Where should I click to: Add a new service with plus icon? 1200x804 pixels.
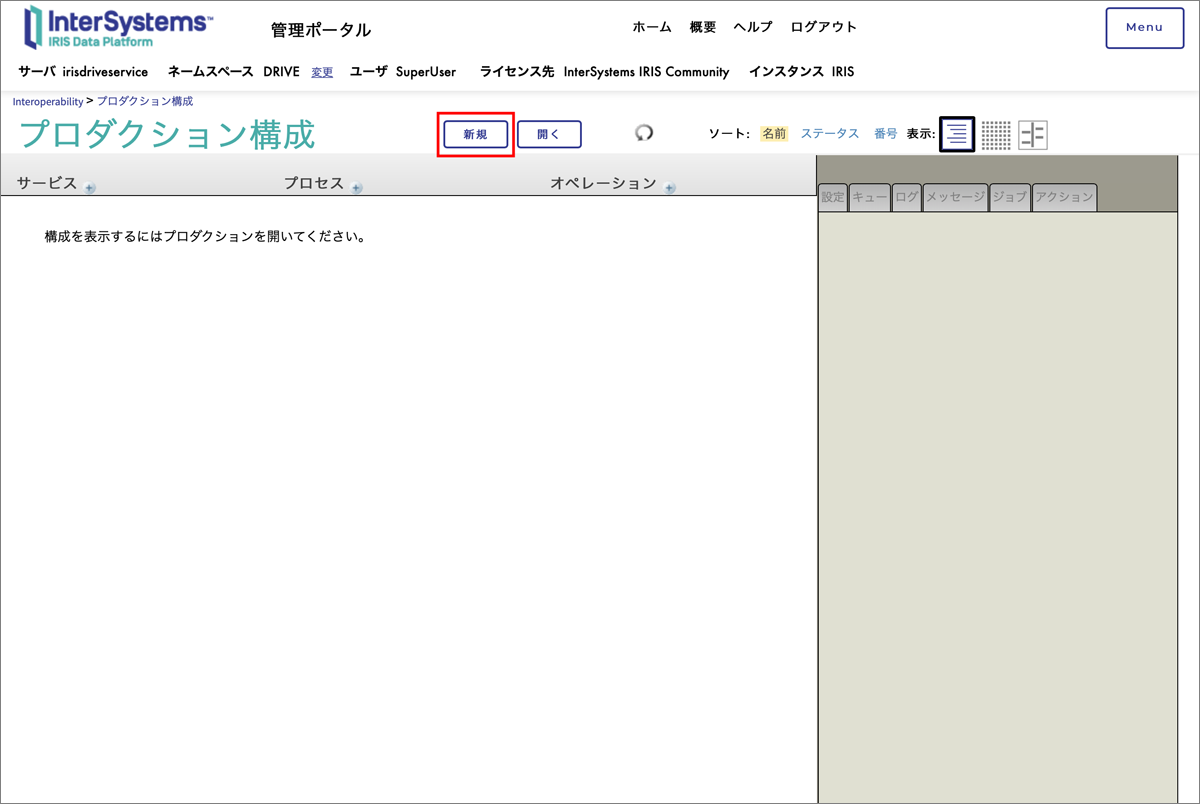click(x=90, y=188)
